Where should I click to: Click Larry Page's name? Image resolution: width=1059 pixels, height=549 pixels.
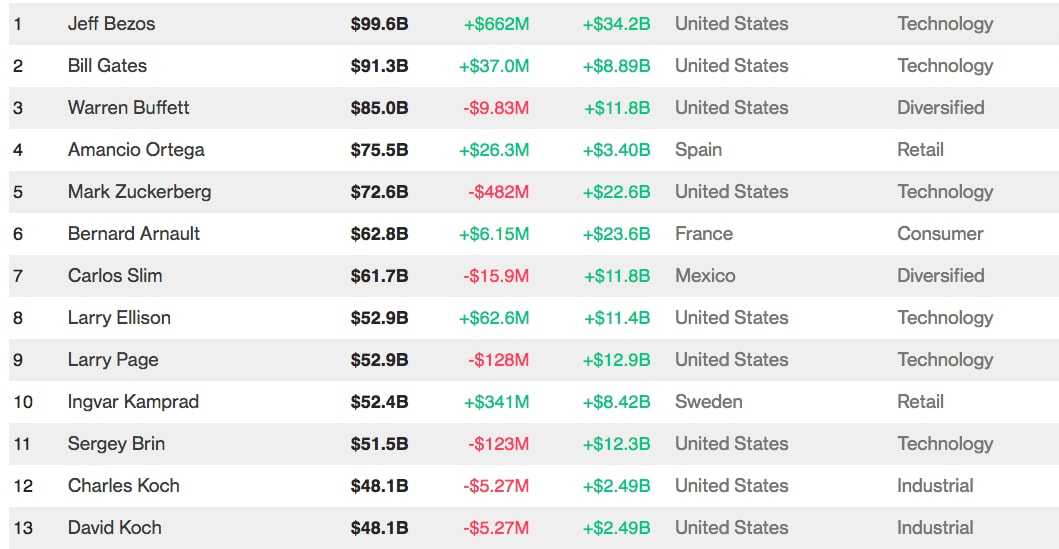coord(113,360)
